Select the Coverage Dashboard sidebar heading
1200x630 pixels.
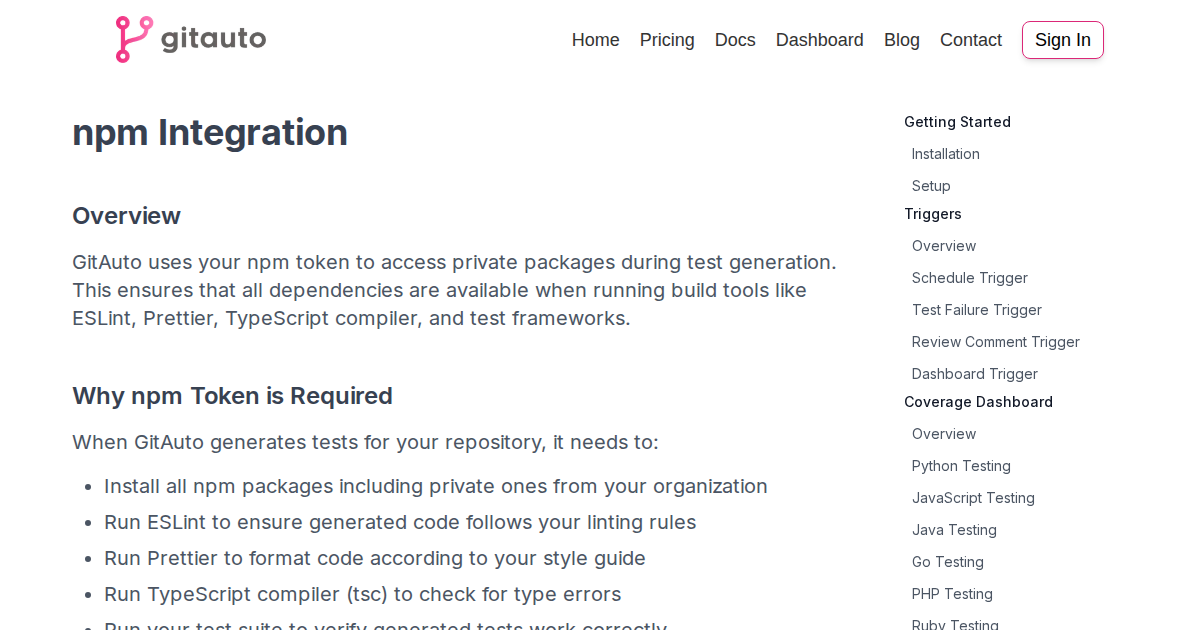point(978,402)
